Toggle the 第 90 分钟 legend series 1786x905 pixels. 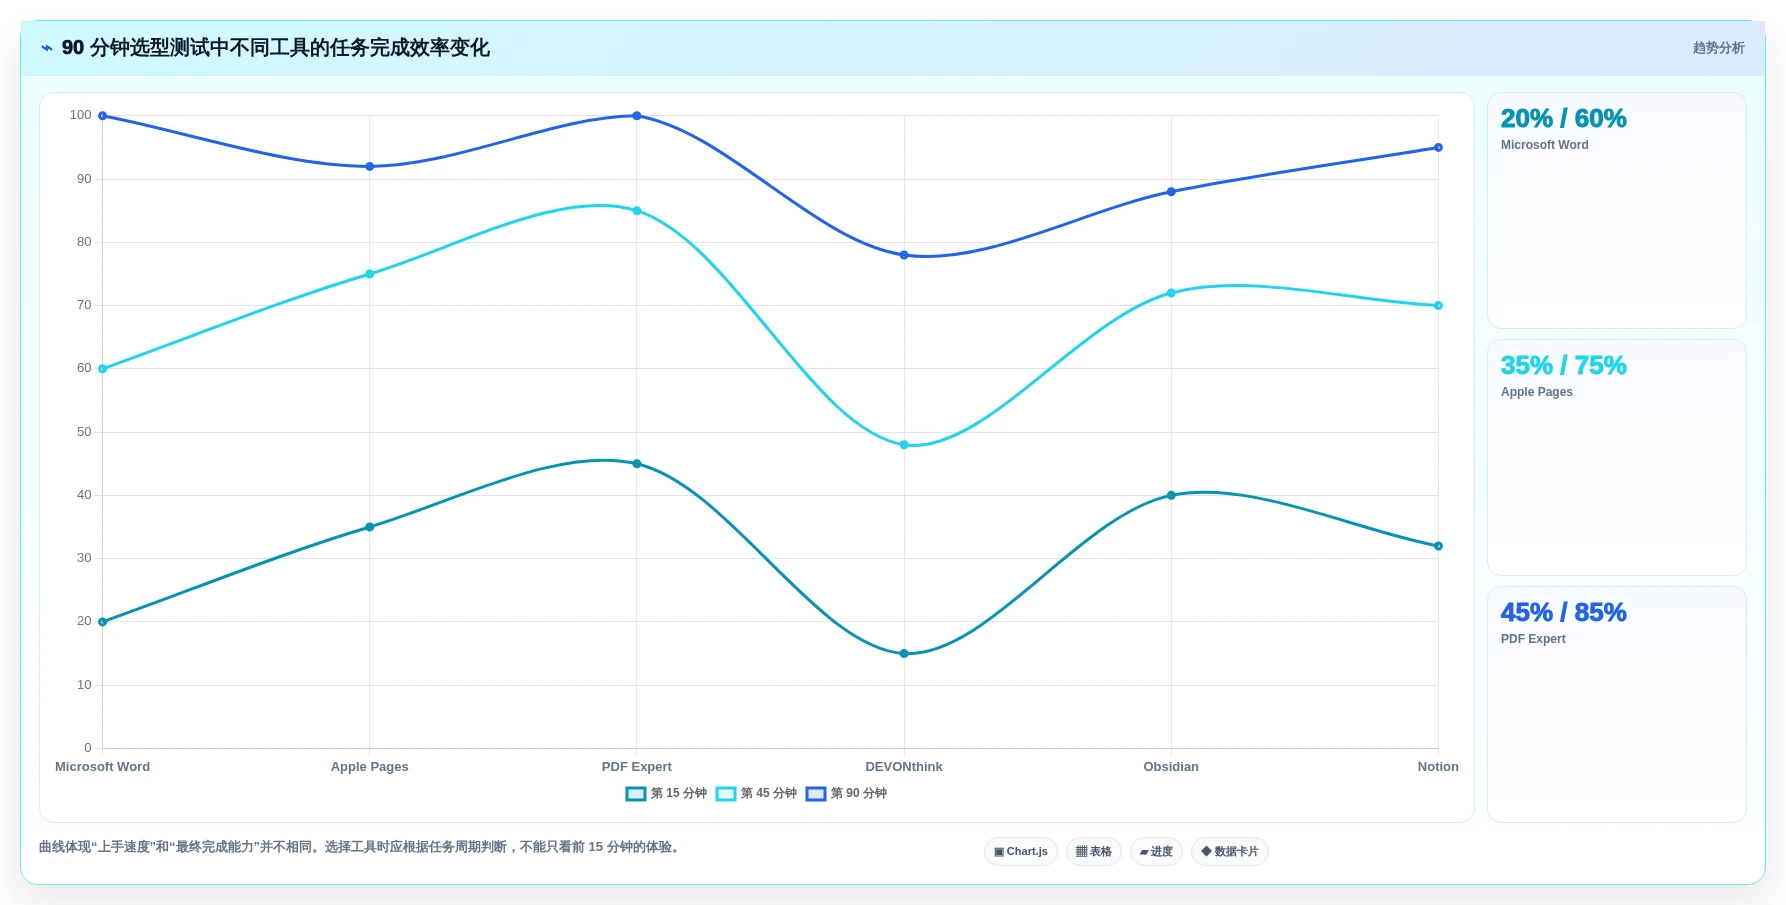point(846,794)
